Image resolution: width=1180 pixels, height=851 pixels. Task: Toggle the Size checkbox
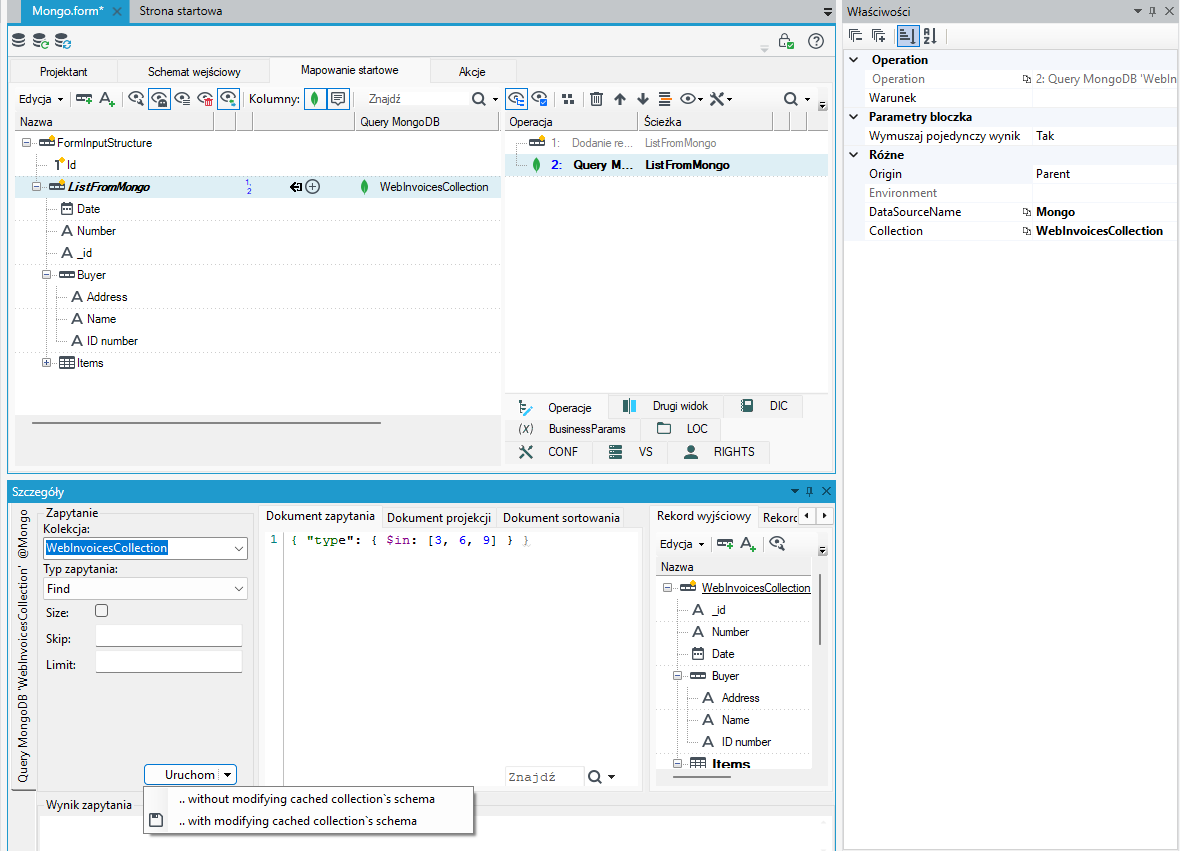pyautogui.click(x=102, y=611)
